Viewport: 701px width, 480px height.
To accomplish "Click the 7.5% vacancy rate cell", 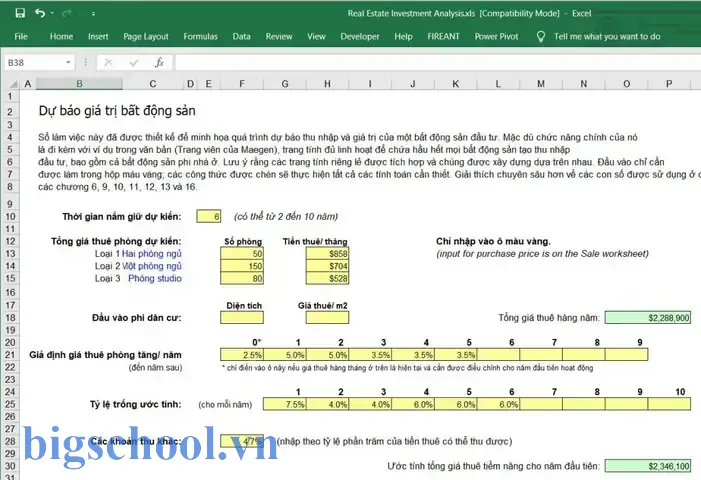I will click(285, 404).
